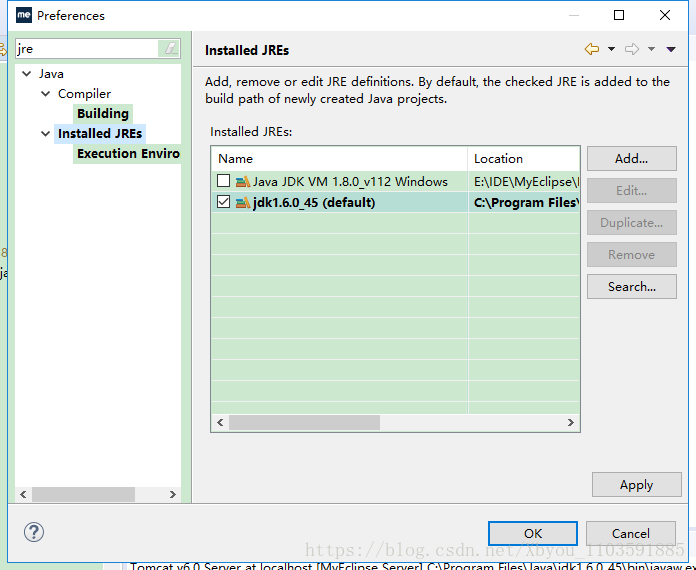Click the Remove button
The height and width of the screenshot is (570, 696).
[632, 254]
